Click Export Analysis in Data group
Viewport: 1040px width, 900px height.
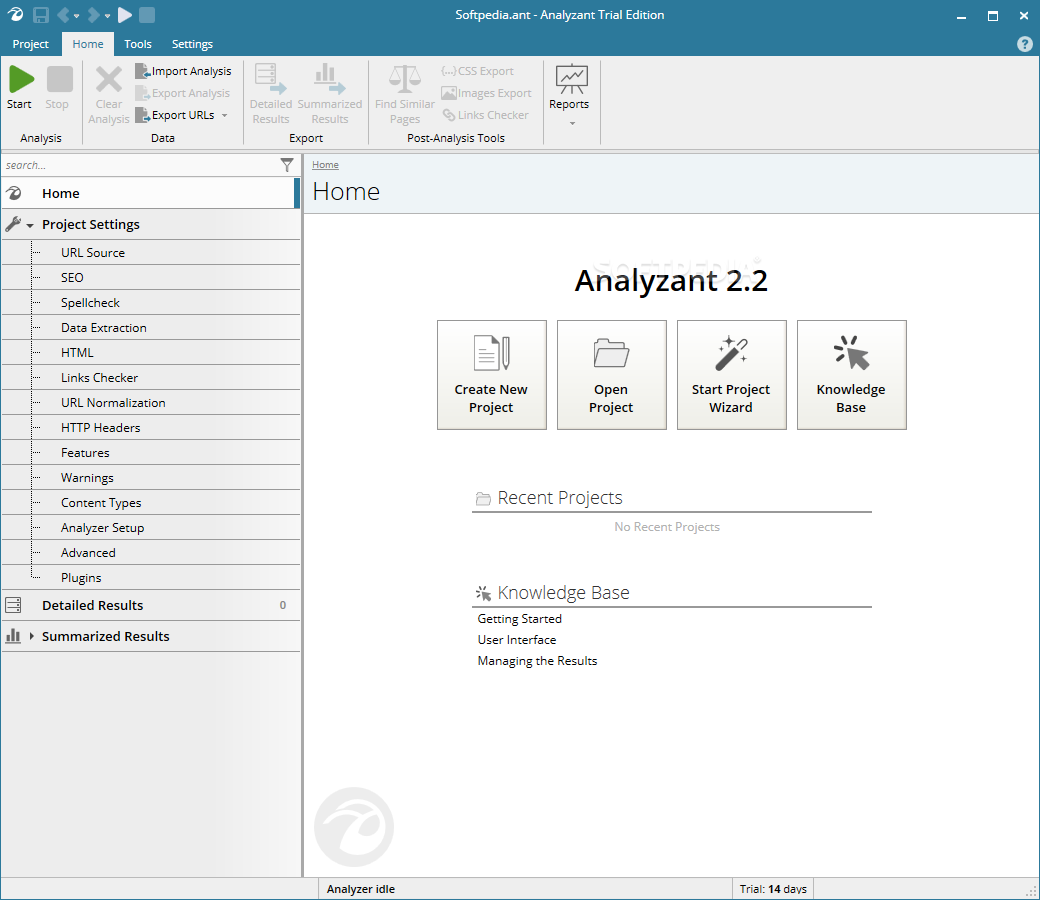pyautogui.click(x=182, y=93)
